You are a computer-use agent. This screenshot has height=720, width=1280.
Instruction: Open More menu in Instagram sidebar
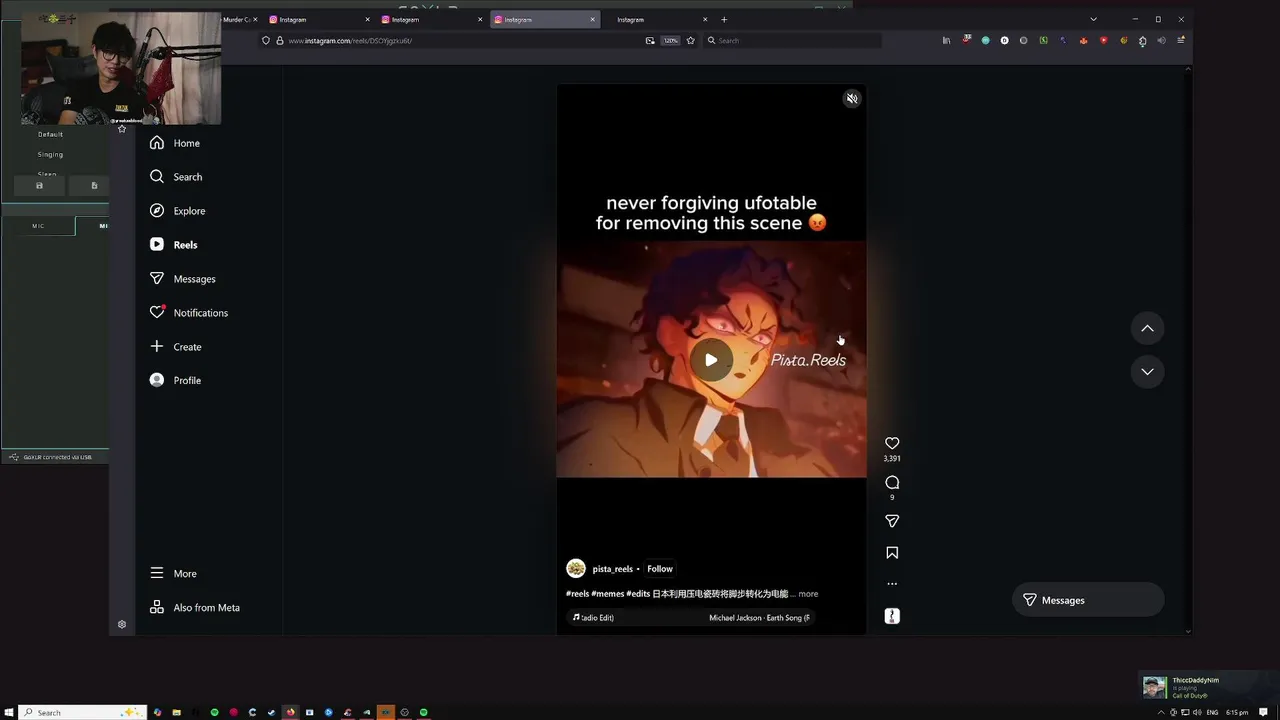pos(173,574)
